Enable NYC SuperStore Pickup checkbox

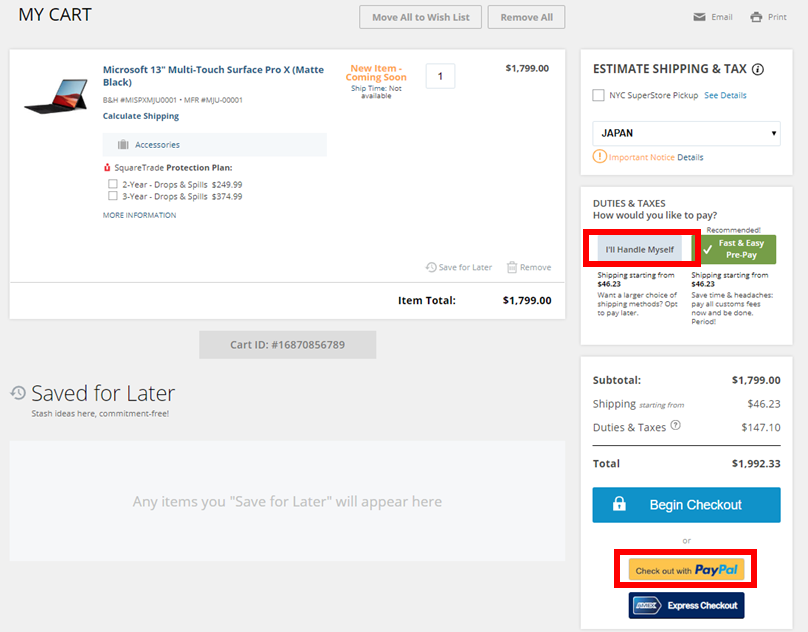(598, 95)
